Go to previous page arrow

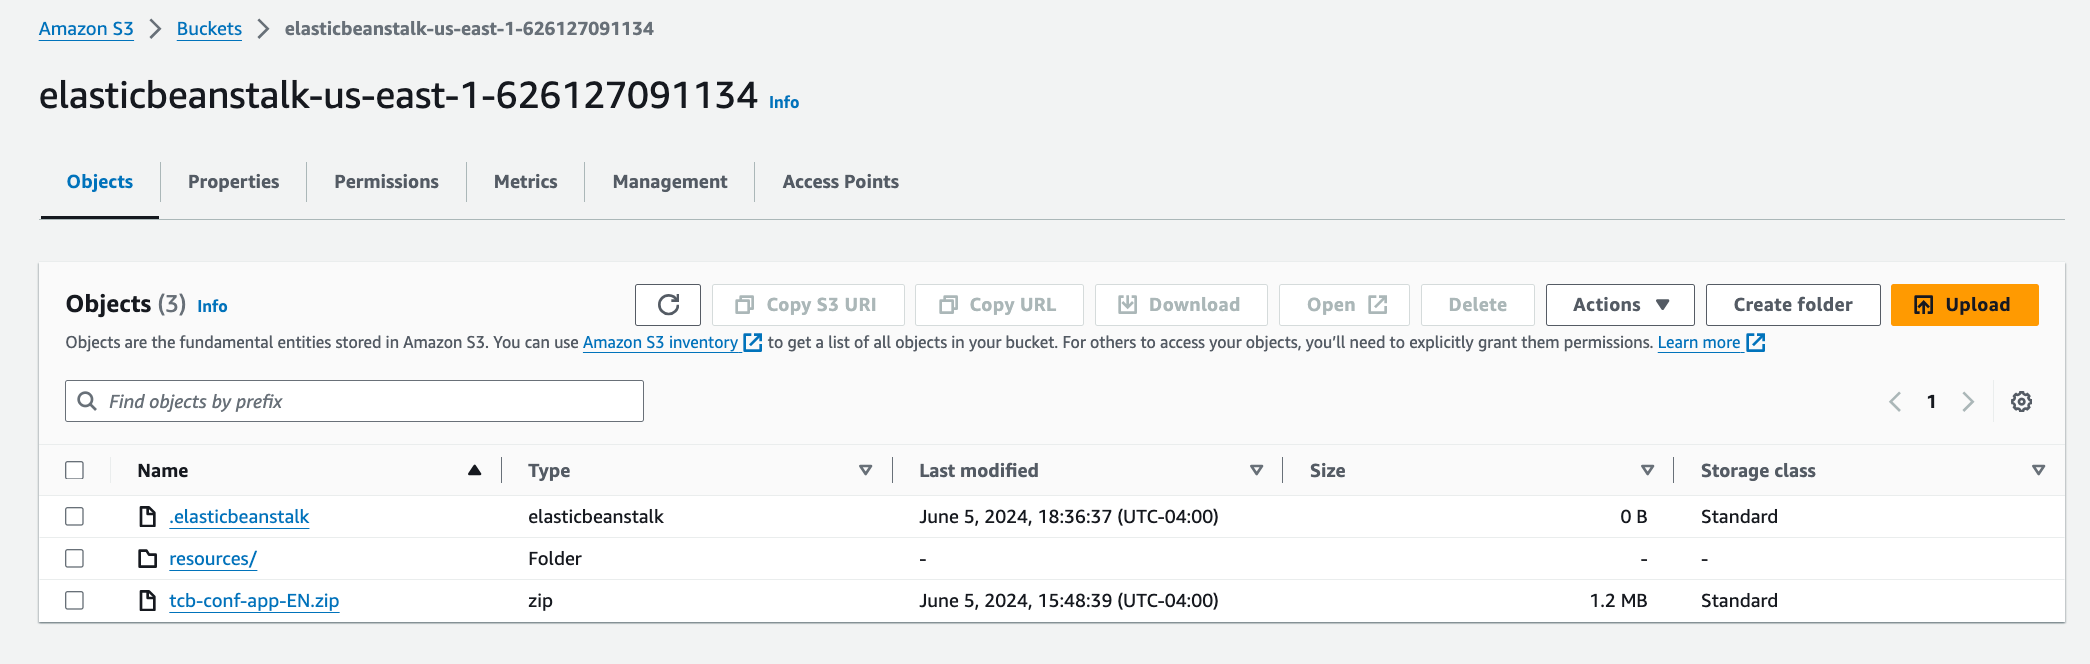[x=1895, y=402]
